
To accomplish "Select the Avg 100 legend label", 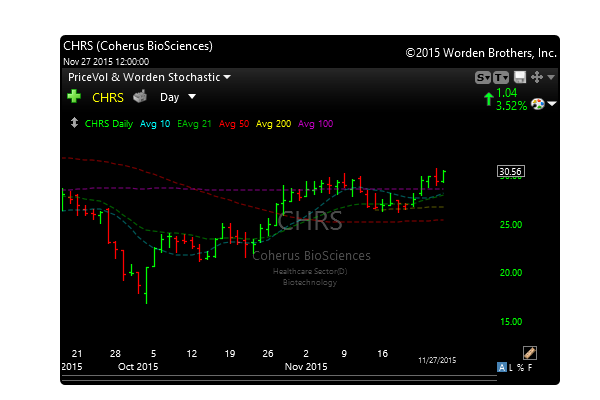I will tap(315, 124).
